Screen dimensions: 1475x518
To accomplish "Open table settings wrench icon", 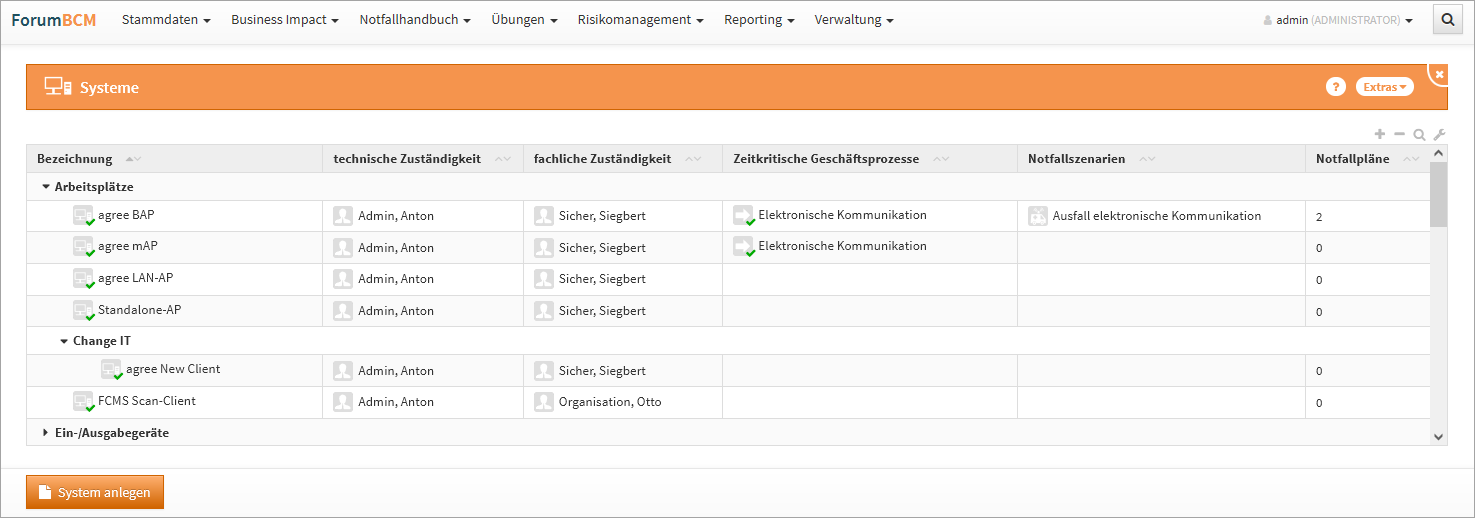I will 1439,134.
